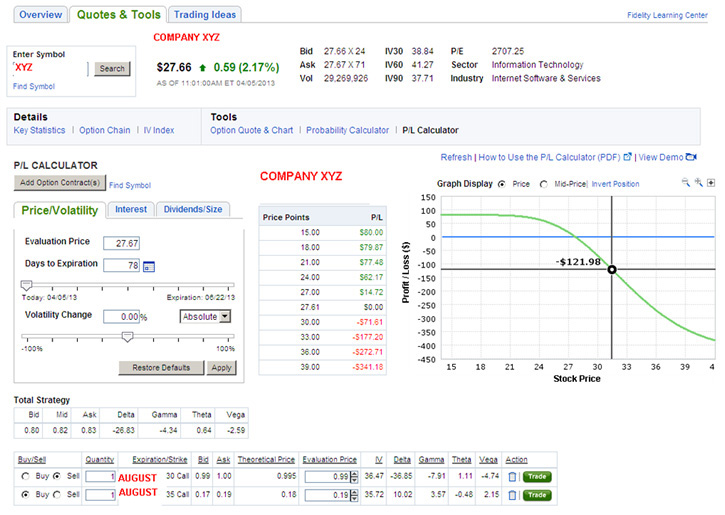Image resolution: width=725 pixels, height=515 pixels.
Task: Delete the 35 Call row with trash icon
Action: coord(511,494)
